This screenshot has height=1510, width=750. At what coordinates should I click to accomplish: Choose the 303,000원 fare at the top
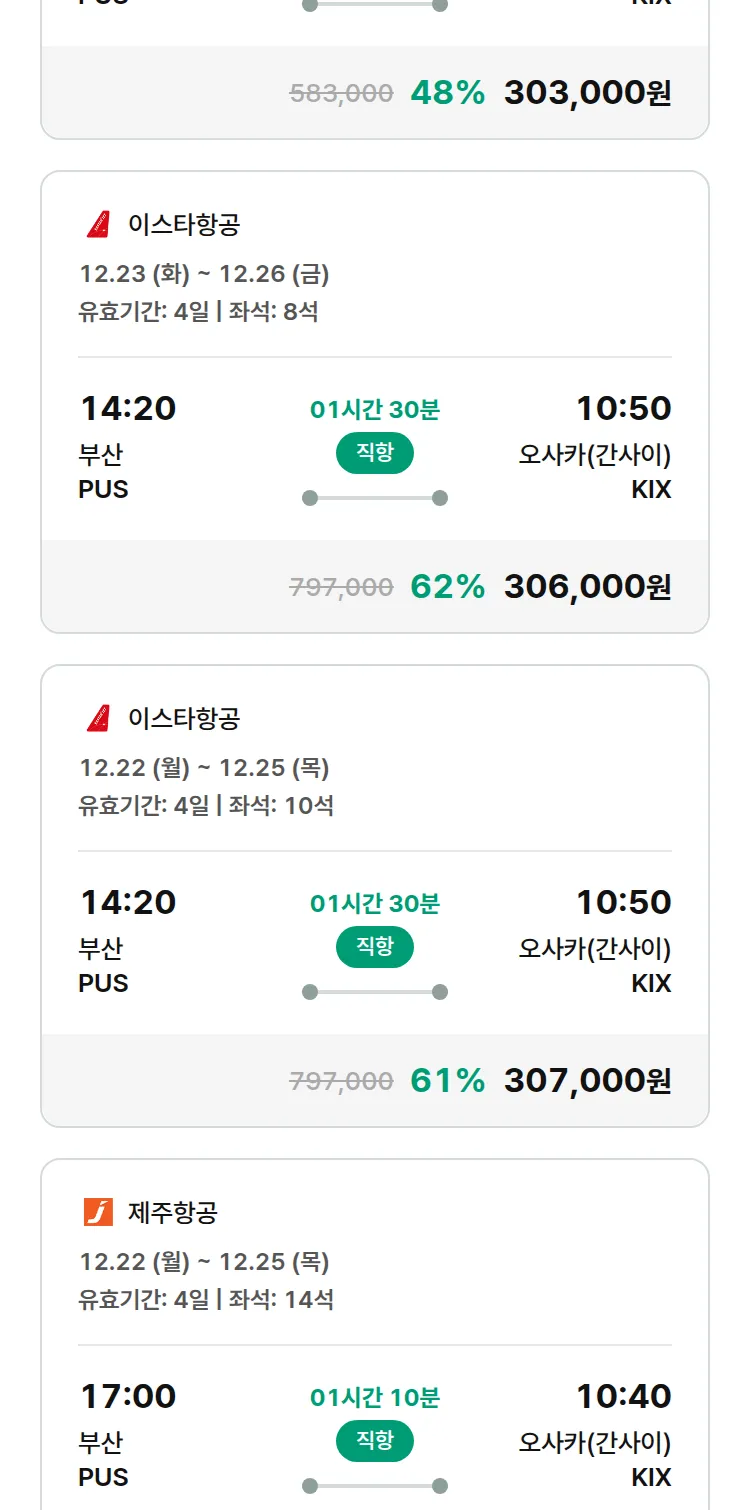click(587, 93)
